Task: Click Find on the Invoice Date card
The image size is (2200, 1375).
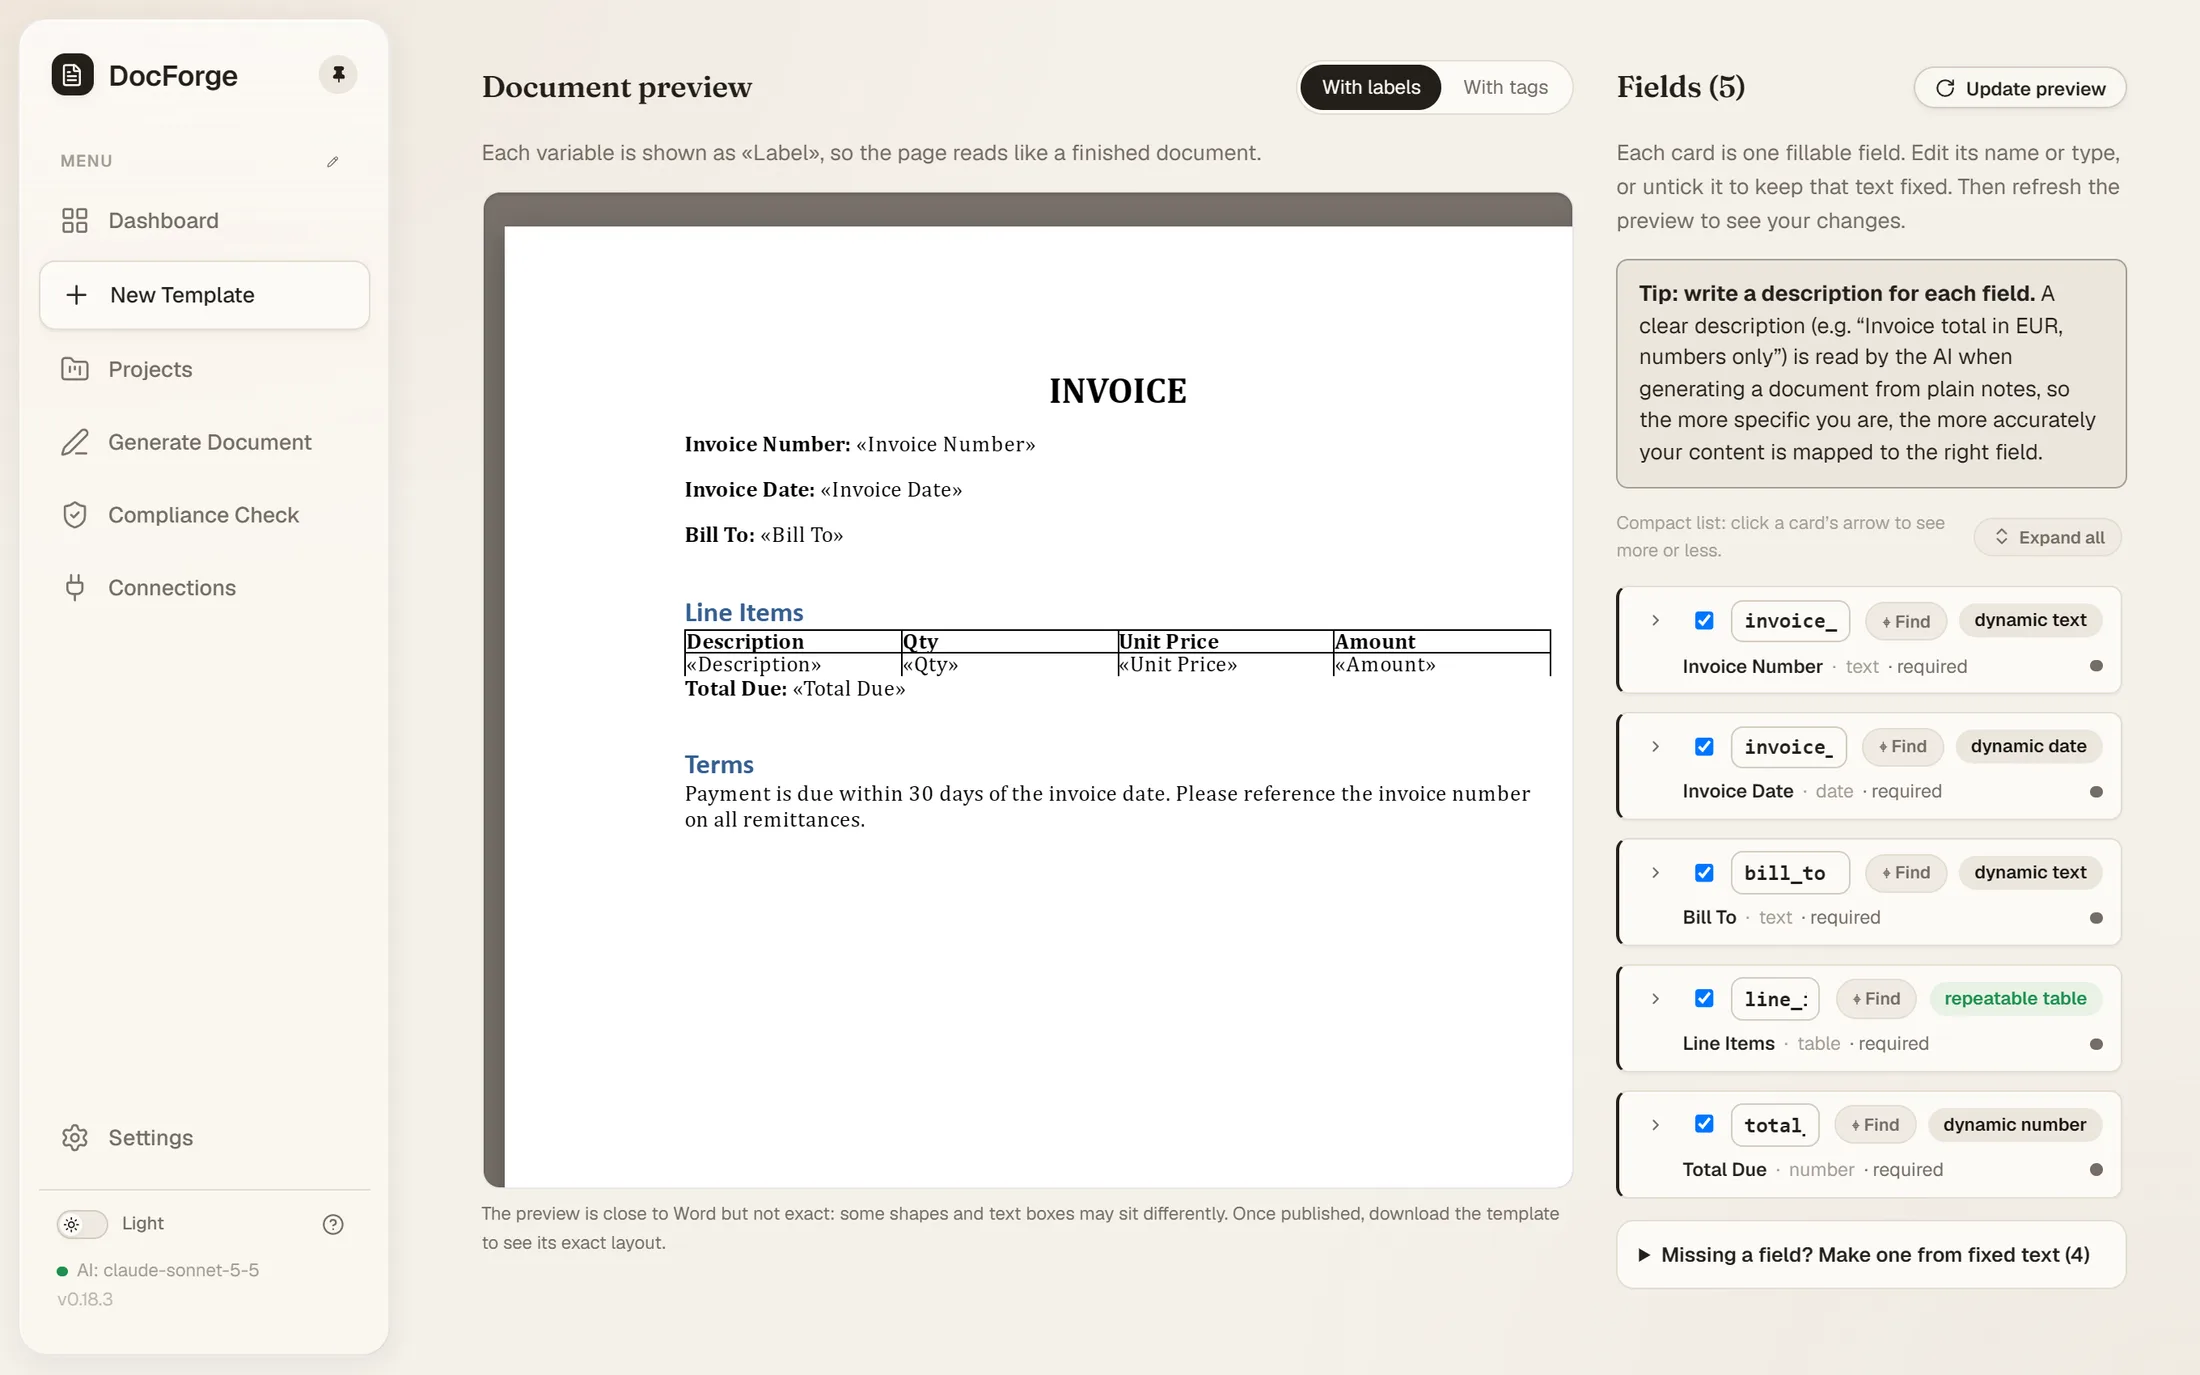Action: 1902,747
